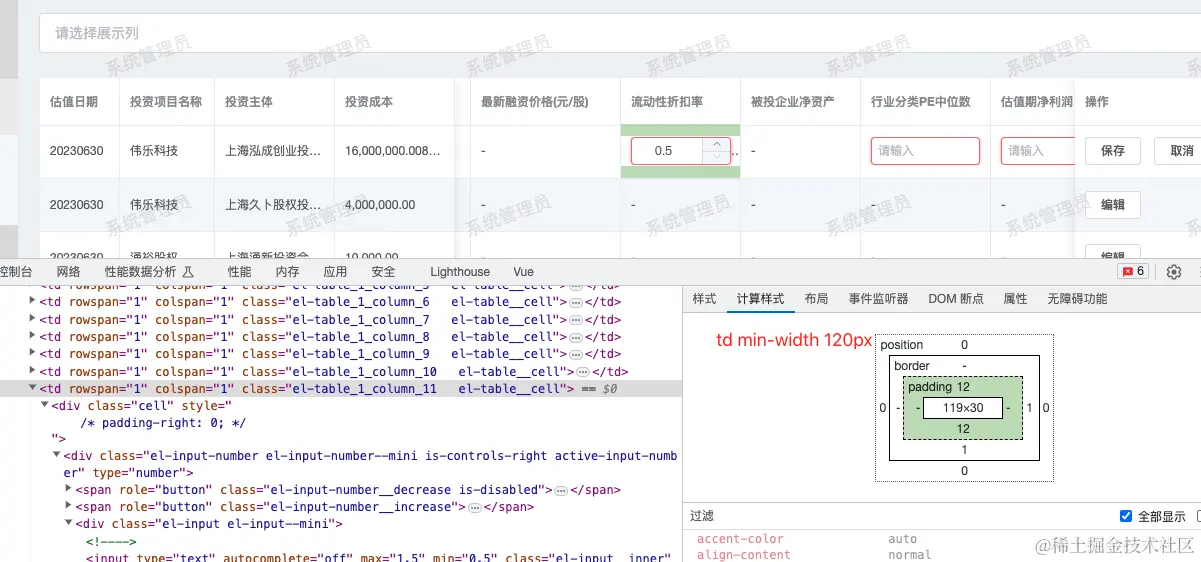Screen dimensions: 1201x562
Task: Switch to the 网络 DevTools tab
Action: [69, 272]
